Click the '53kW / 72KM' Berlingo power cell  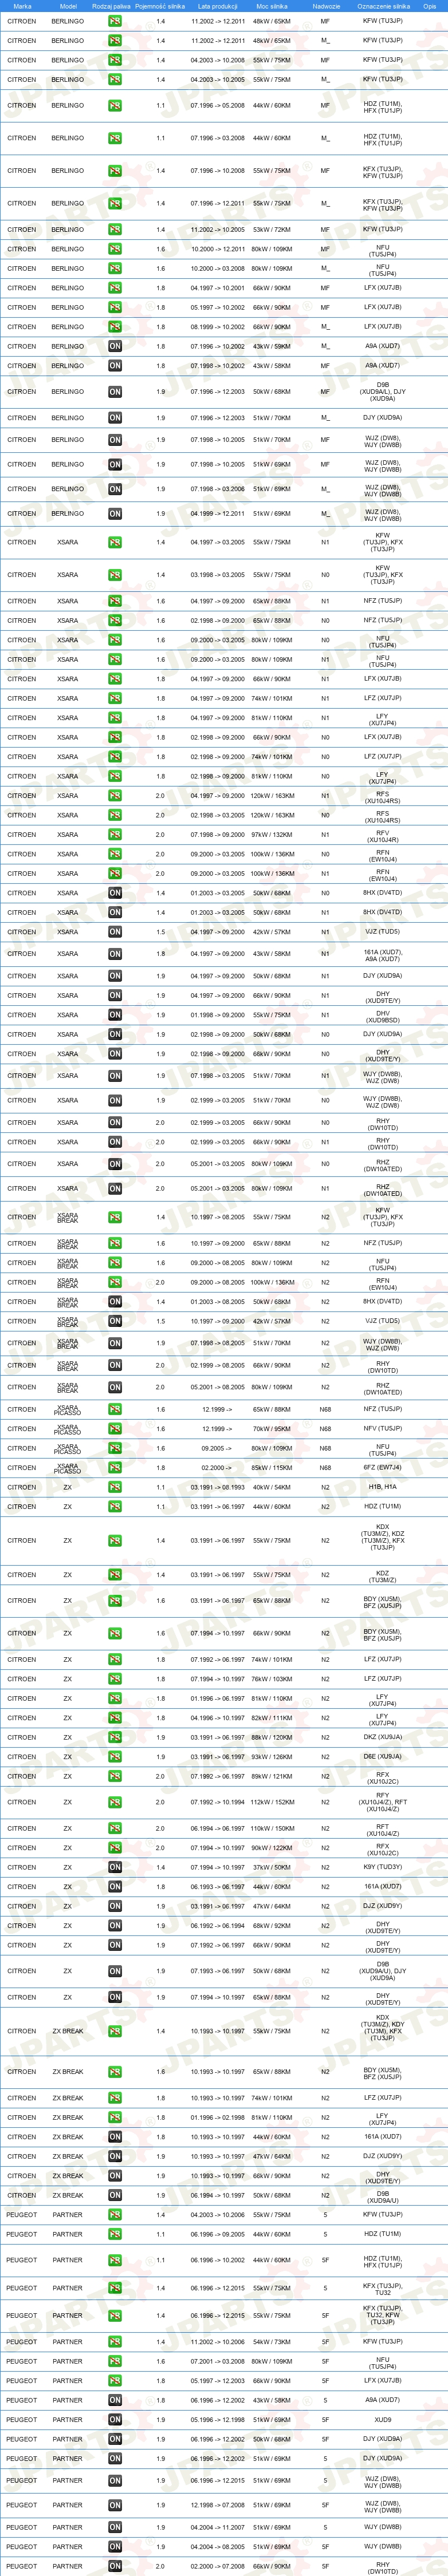[x=272, y=230]
